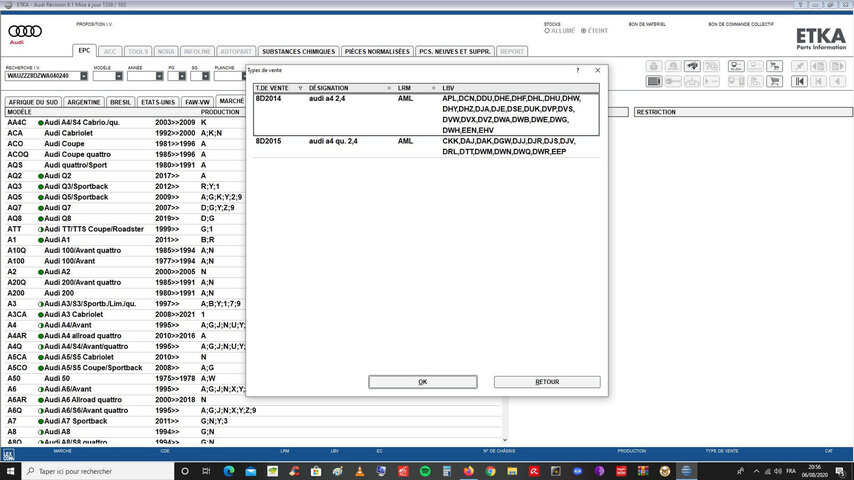Open Calculator from taskbar
The image size is (854, 480).
447,471
